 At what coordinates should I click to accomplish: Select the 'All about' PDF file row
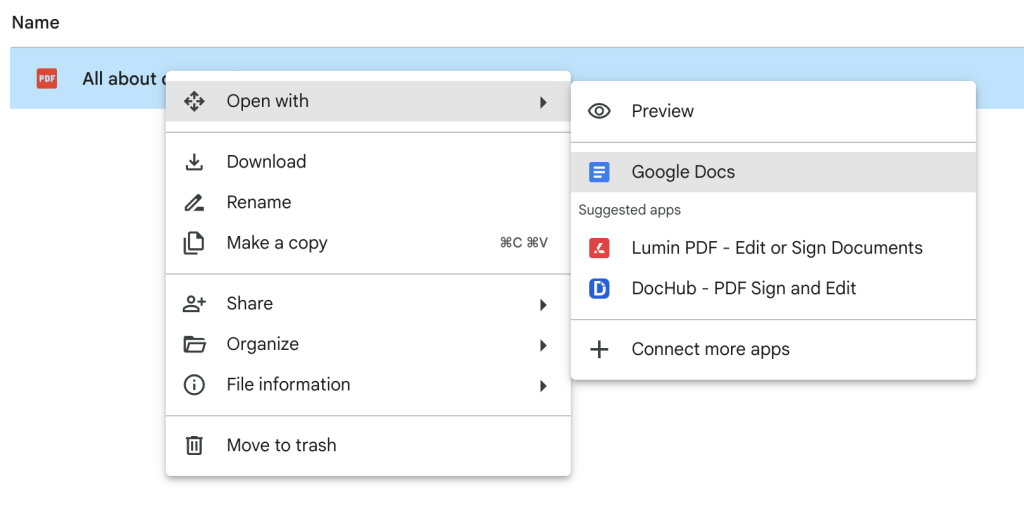pos(517,78)
